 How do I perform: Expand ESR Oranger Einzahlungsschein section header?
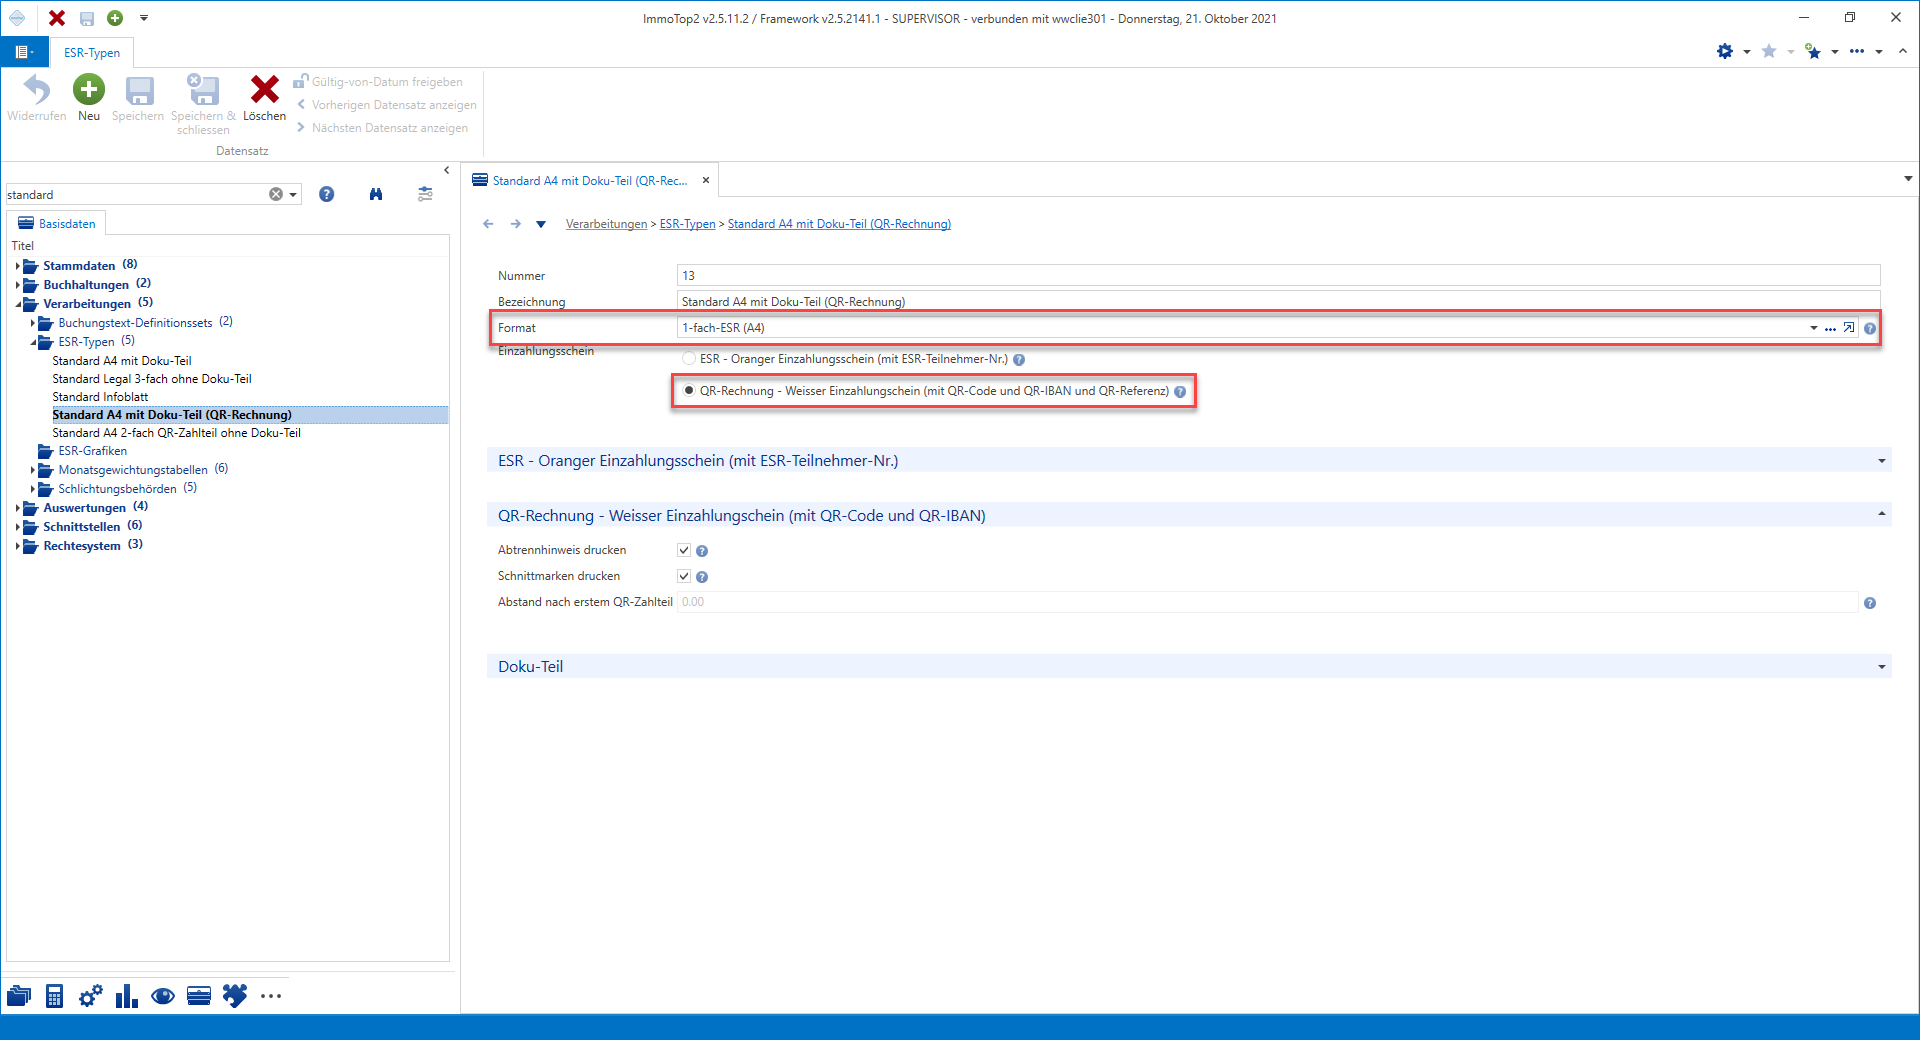(1188, 461)
